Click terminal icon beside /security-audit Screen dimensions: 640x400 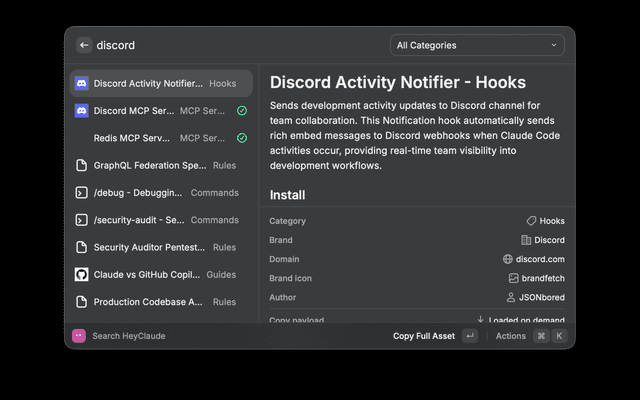coord(82,220)
